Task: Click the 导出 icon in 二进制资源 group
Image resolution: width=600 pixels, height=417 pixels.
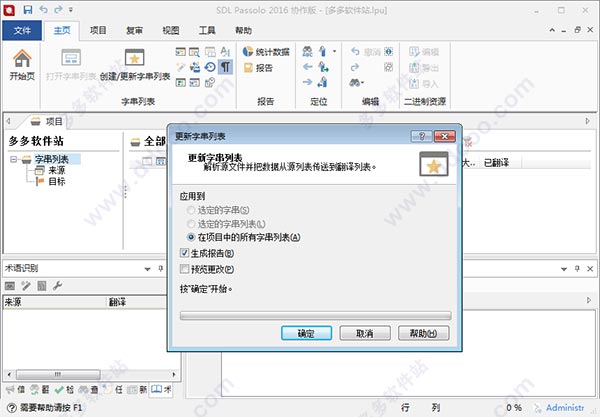Action: coord(414,67)
